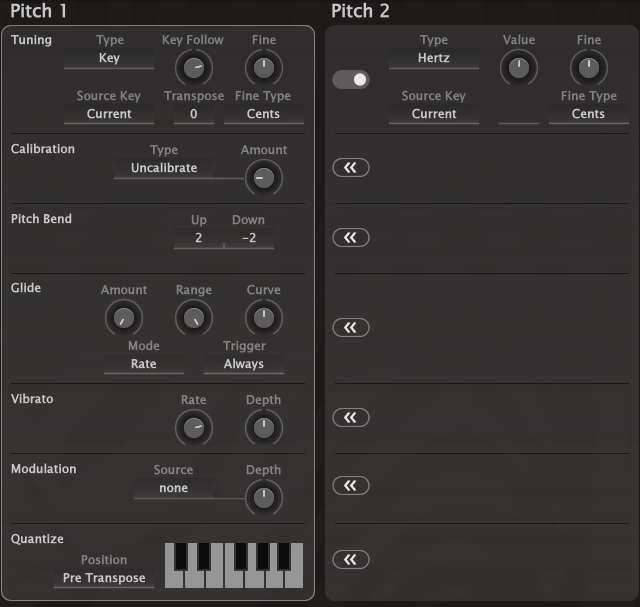
Task: Click the Pitch 2 Quantize copy arrows button
Action: click(x=351, y=559)
